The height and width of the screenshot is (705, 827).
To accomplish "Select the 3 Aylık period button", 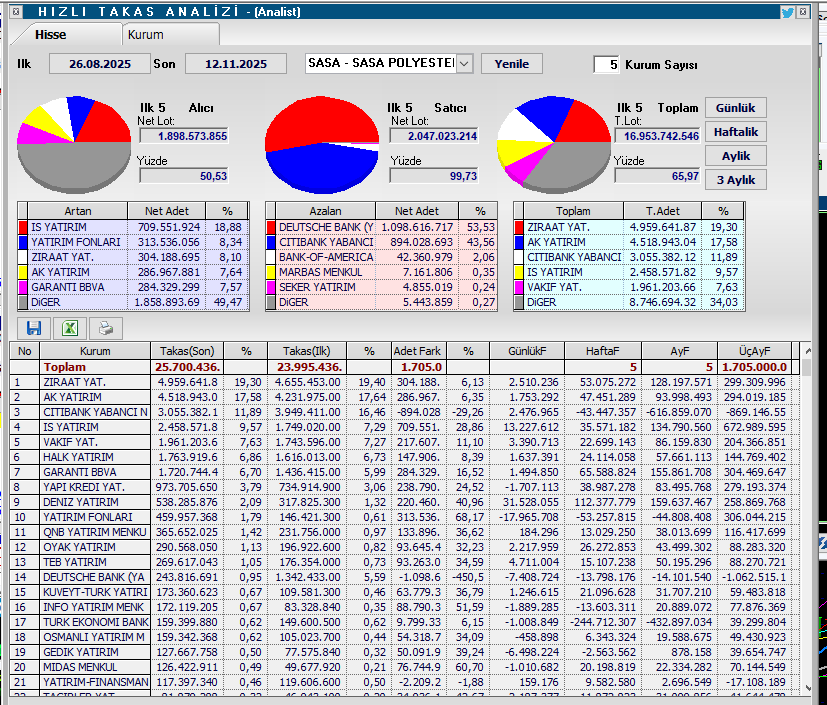I will 735,180.
